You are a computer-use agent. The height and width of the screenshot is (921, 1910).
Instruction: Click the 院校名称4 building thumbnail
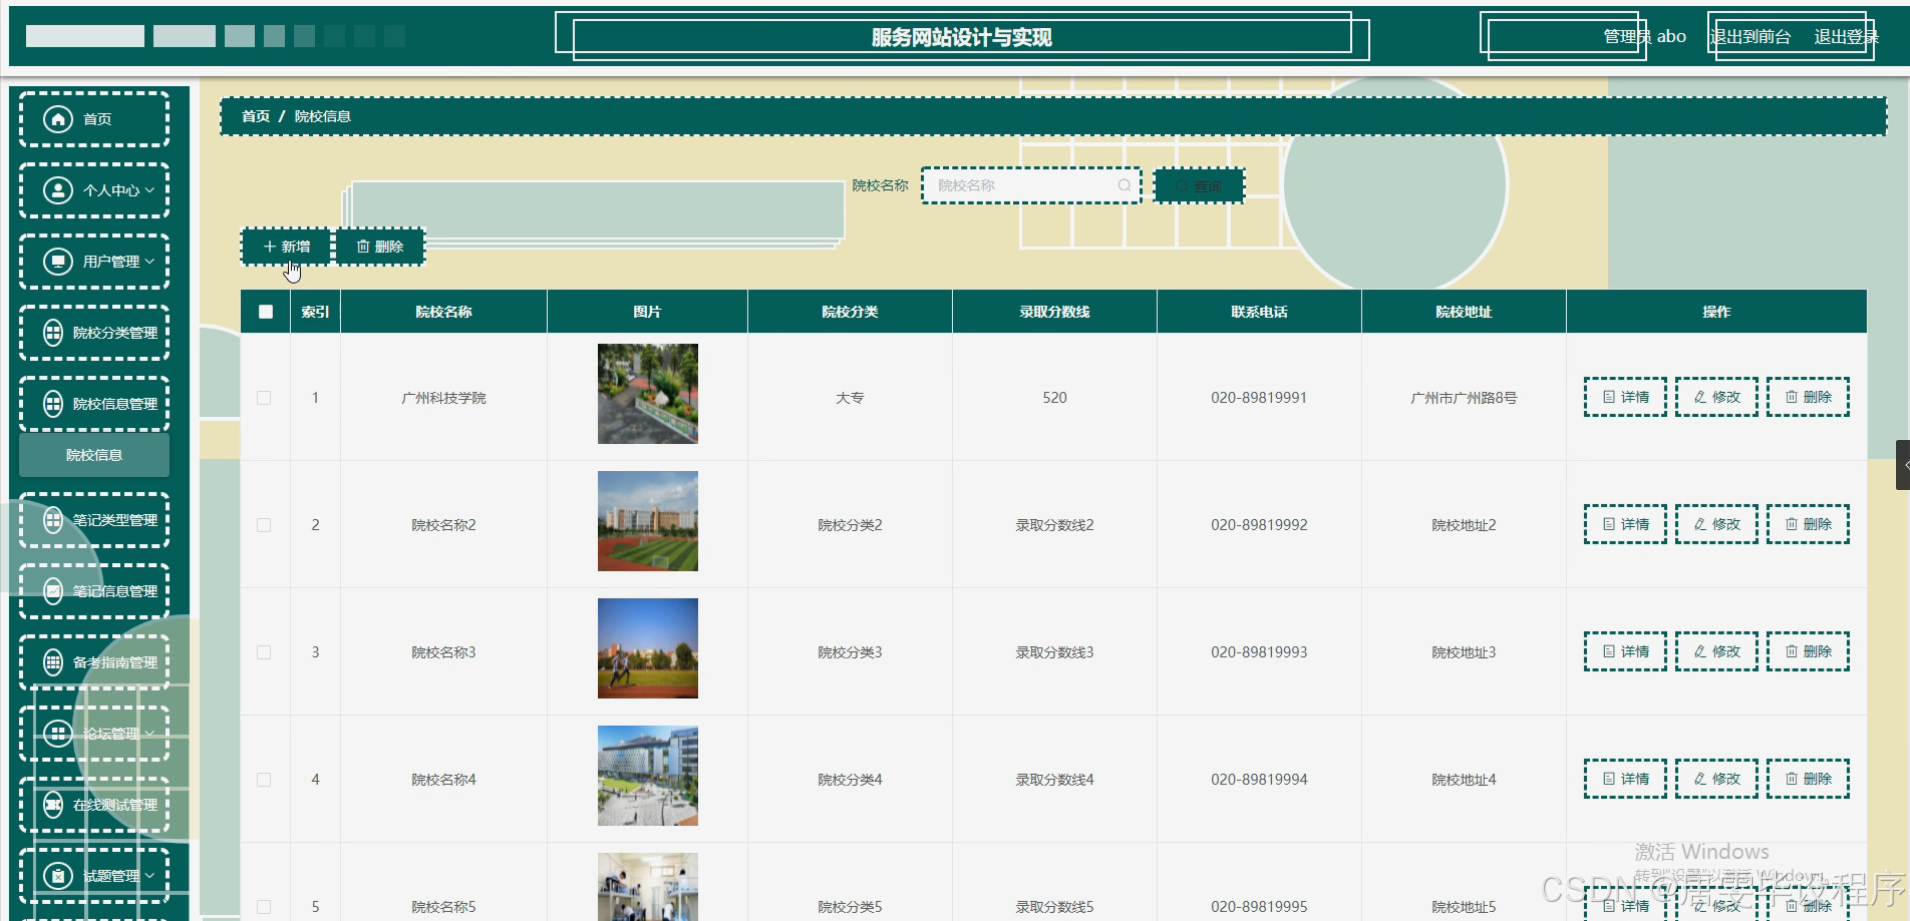coord(648,776)
